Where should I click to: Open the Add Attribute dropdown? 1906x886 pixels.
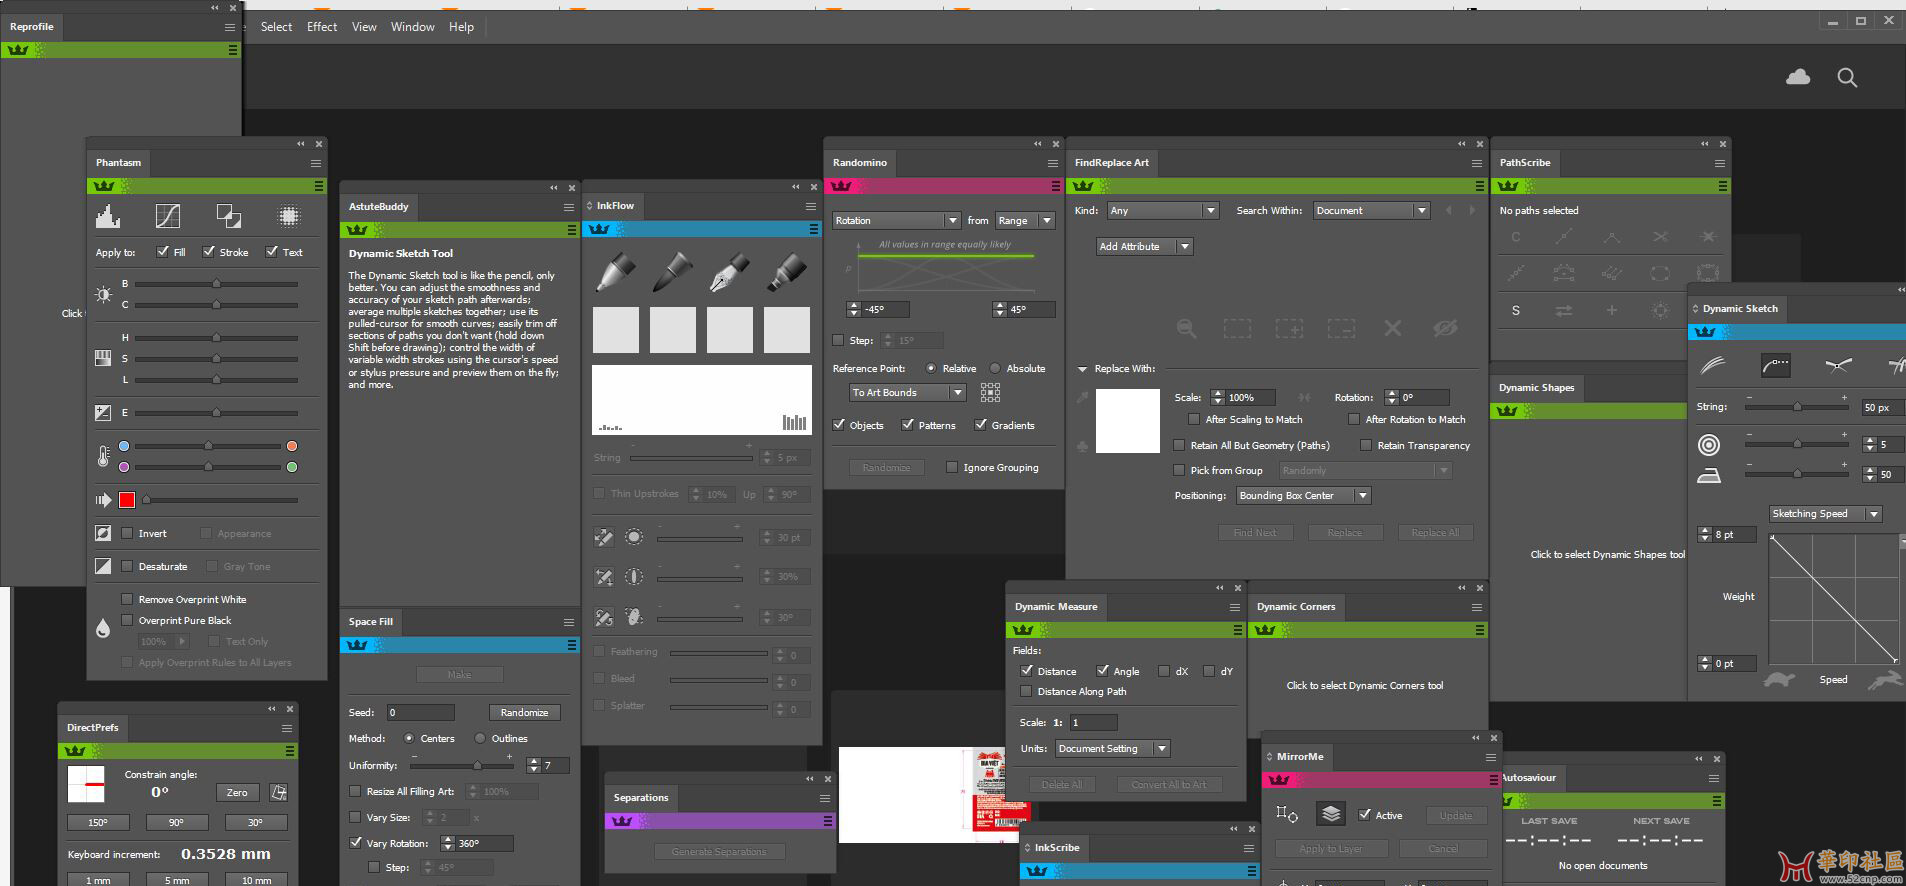click(1144, 246)
